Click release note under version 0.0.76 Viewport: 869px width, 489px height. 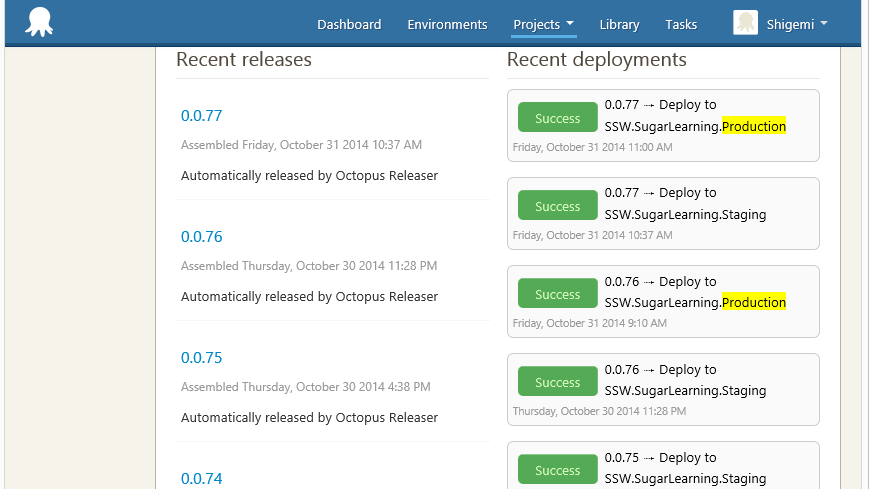click(309, 296)
